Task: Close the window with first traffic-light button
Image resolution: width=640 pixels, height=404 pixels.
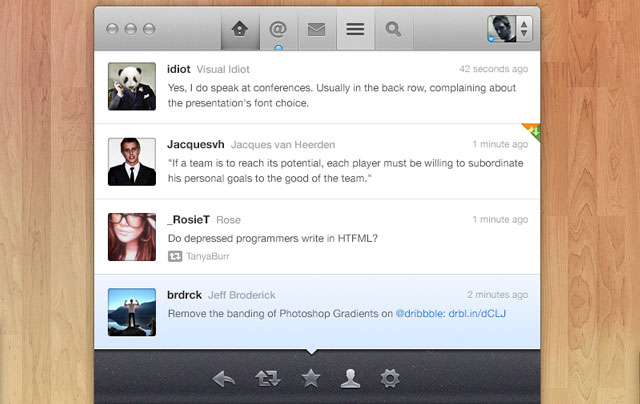Action: 112,29
